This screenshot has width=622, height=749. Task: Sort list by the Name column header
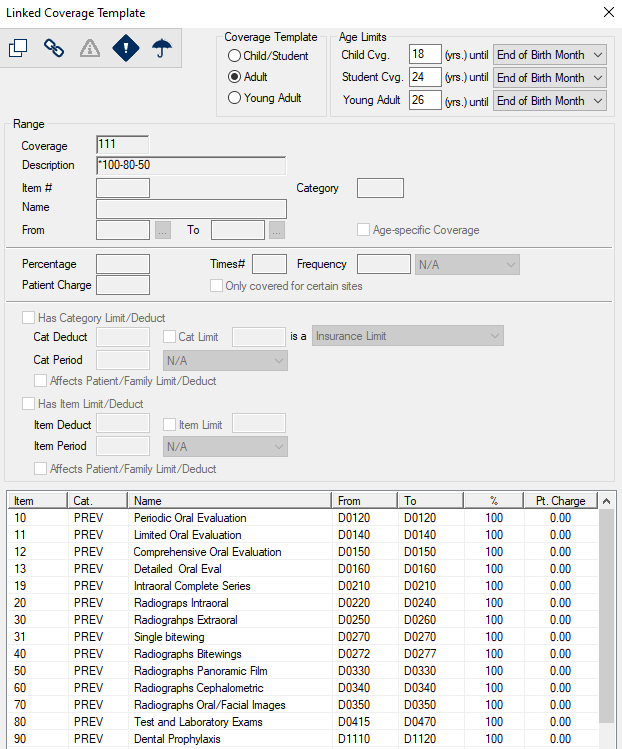[230, 500]
